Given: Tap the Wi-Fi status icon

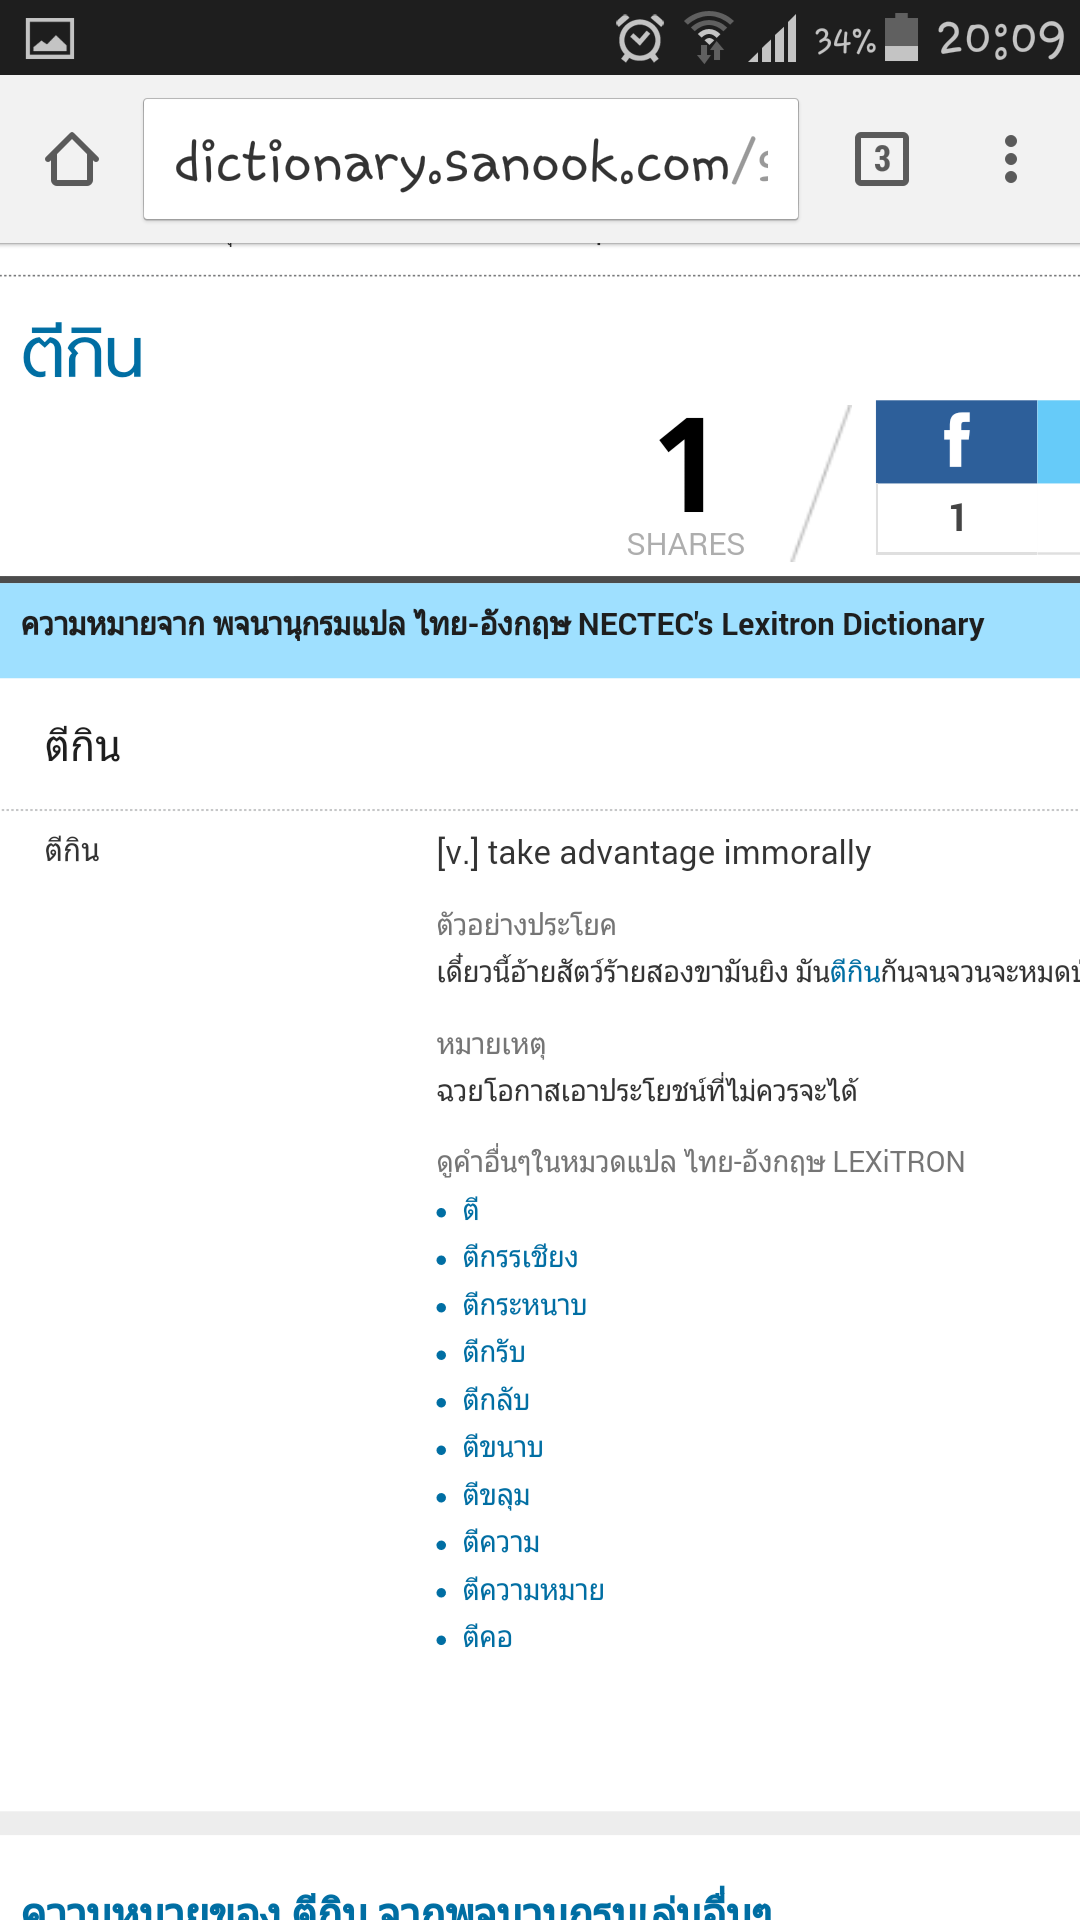Looking at the screenshot, I should pyautogui.click(x=709, y=38).
